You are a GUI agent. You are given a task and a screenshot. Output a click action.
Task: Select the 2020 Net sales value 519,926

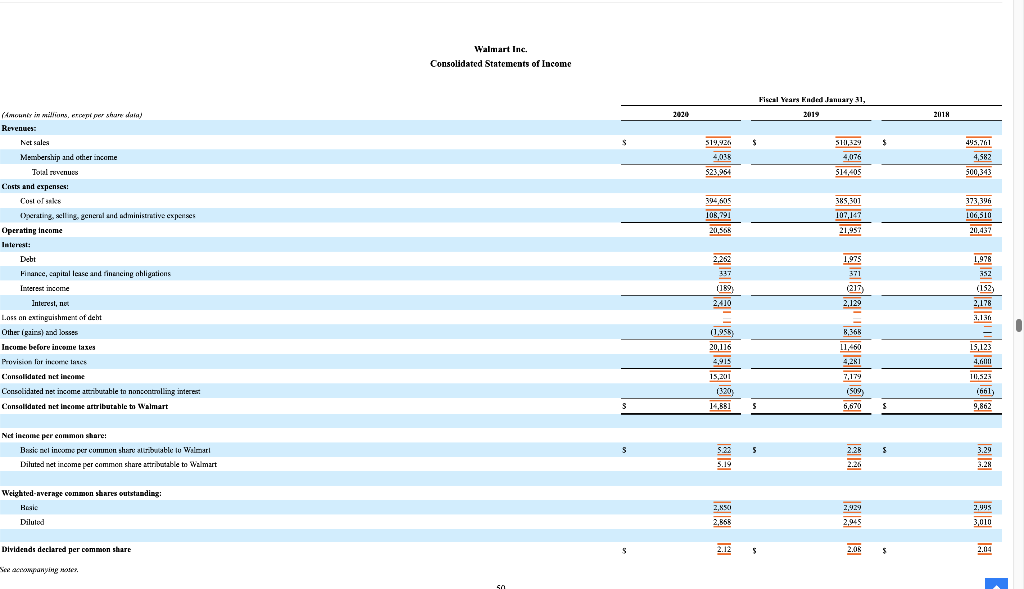pyautogui.click(x=718, y=142)
